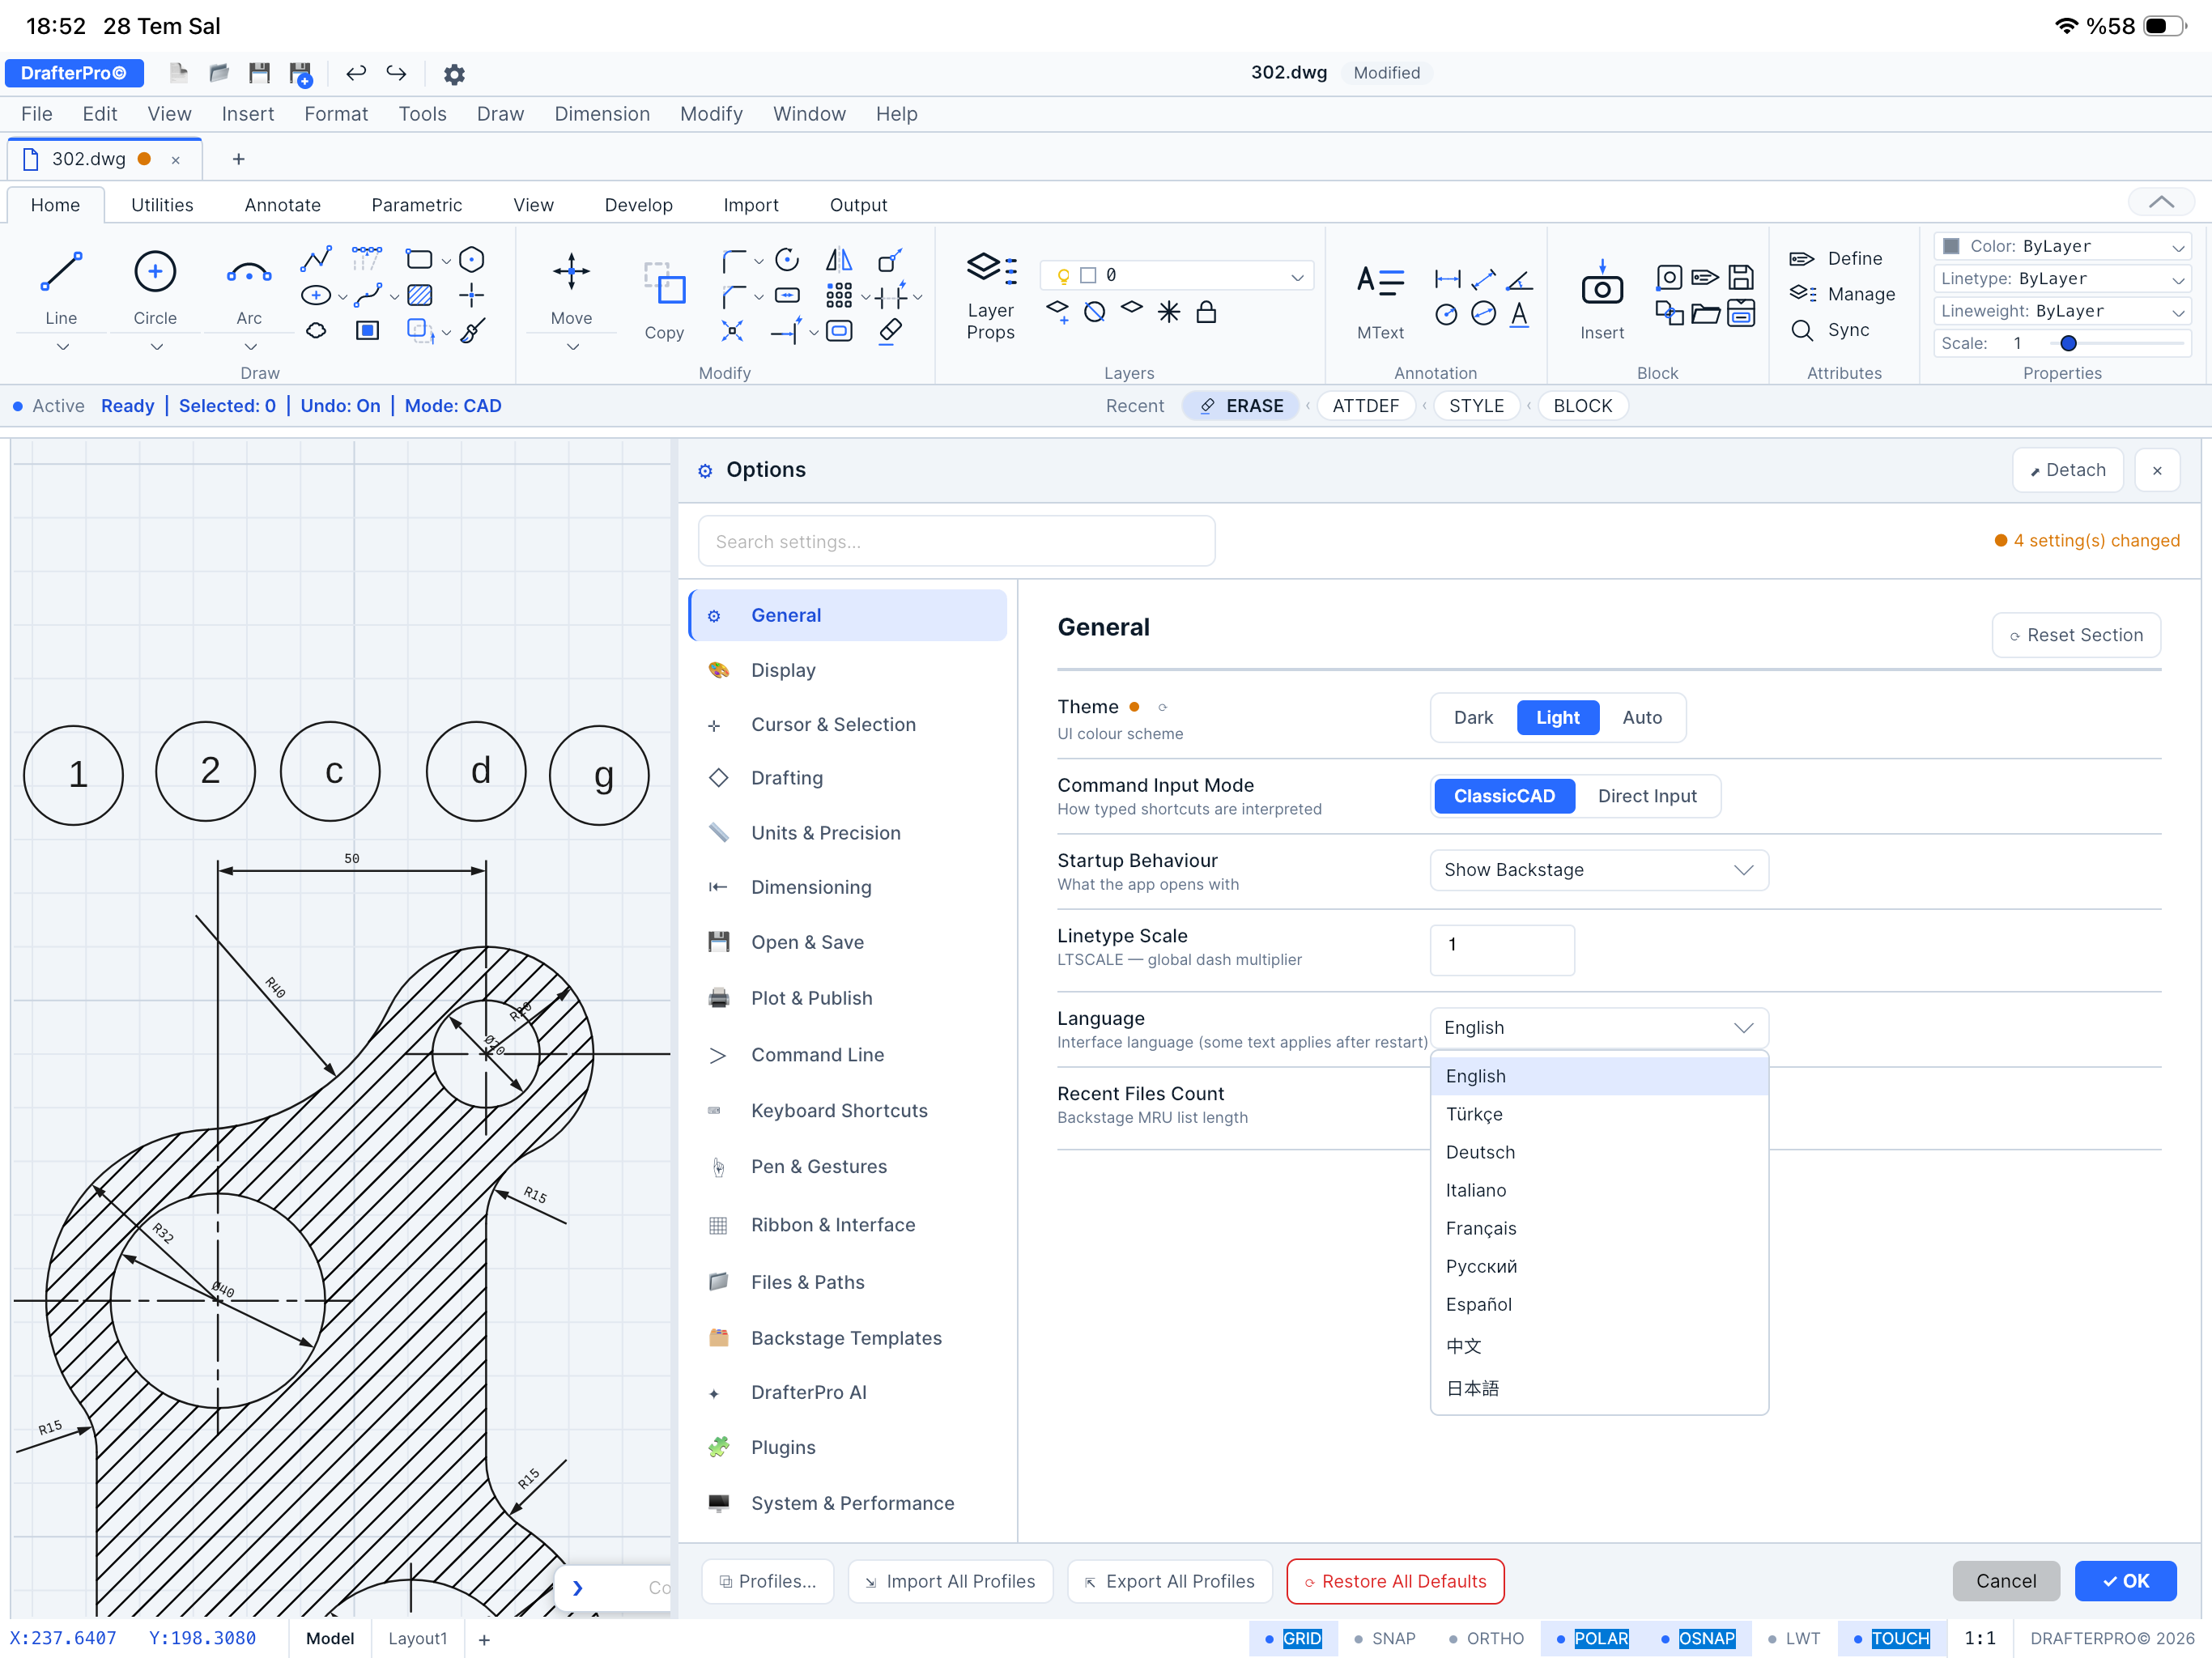The height and width of the screenshot is (1658, 2212).
Task: Click Restore All Defaults button
Action: click(1395, 1581)
